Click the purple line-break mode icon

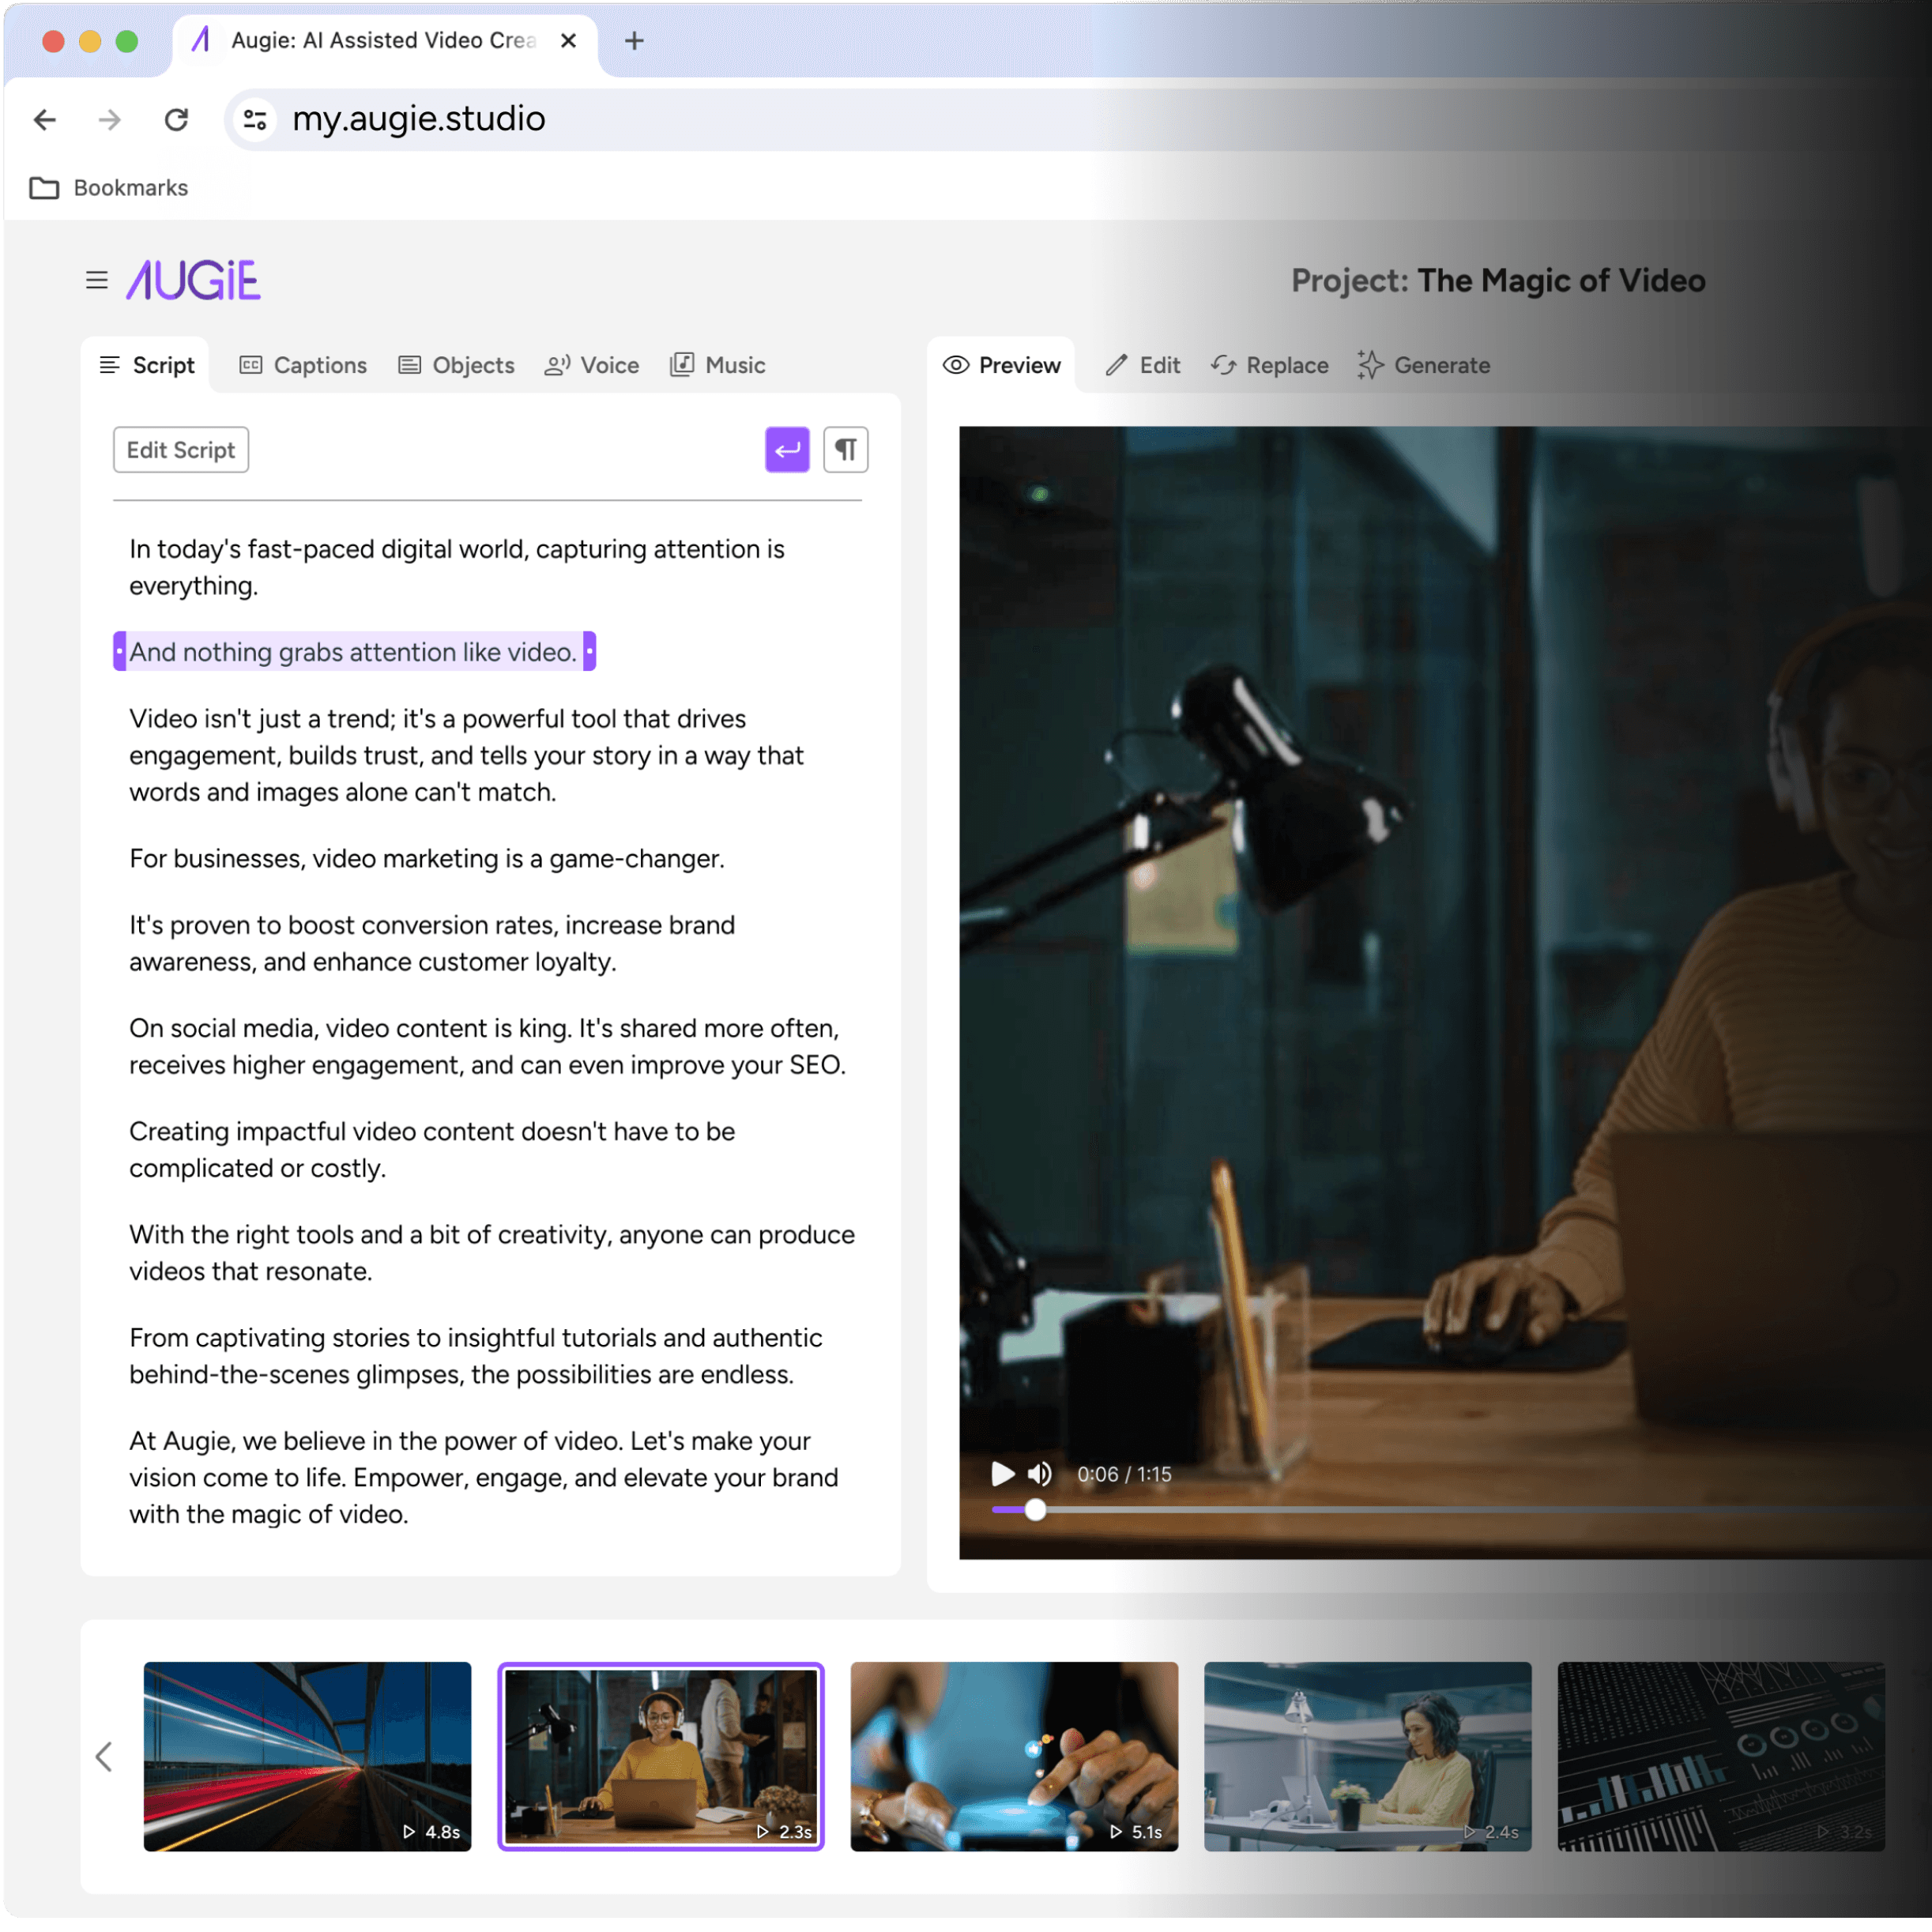(787, 450)
